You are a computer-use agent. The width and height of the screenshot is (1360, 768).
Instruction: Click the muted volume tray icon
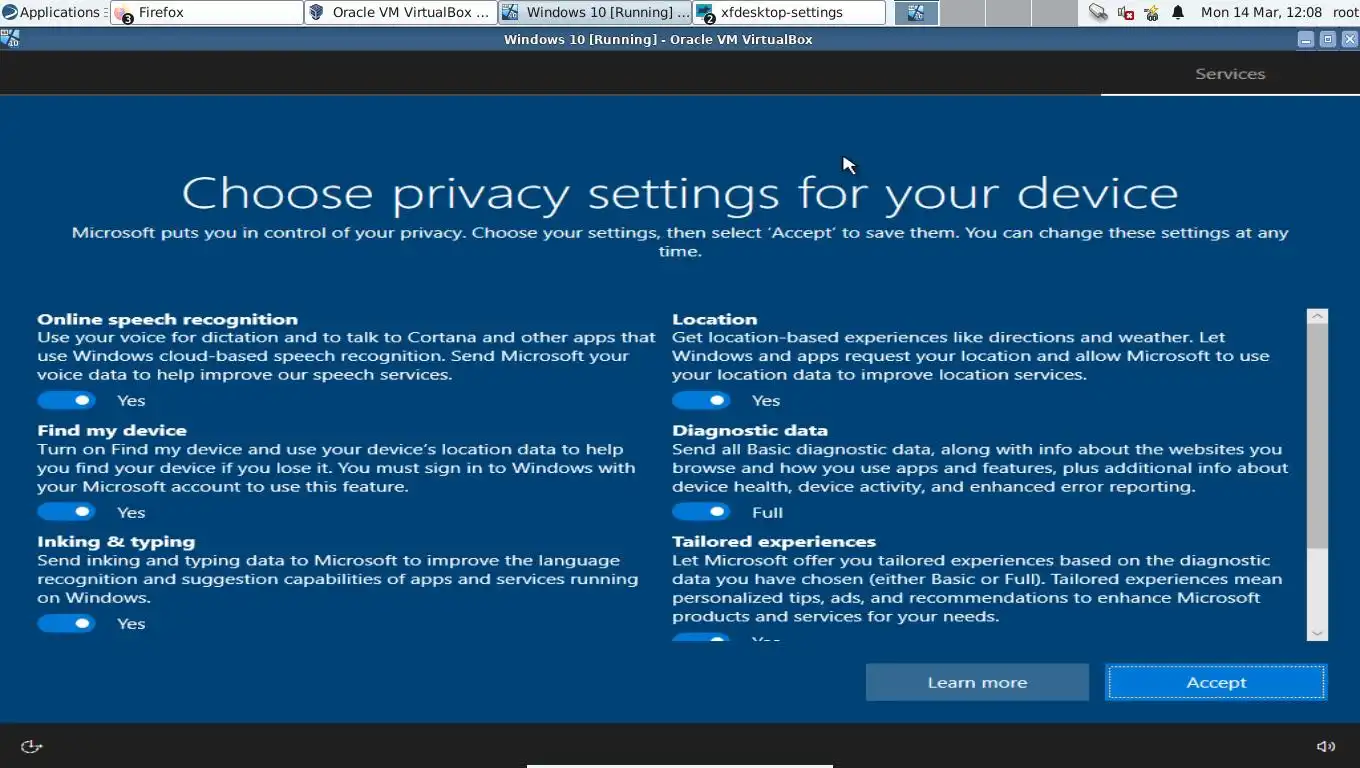(x=1125, y=12)
